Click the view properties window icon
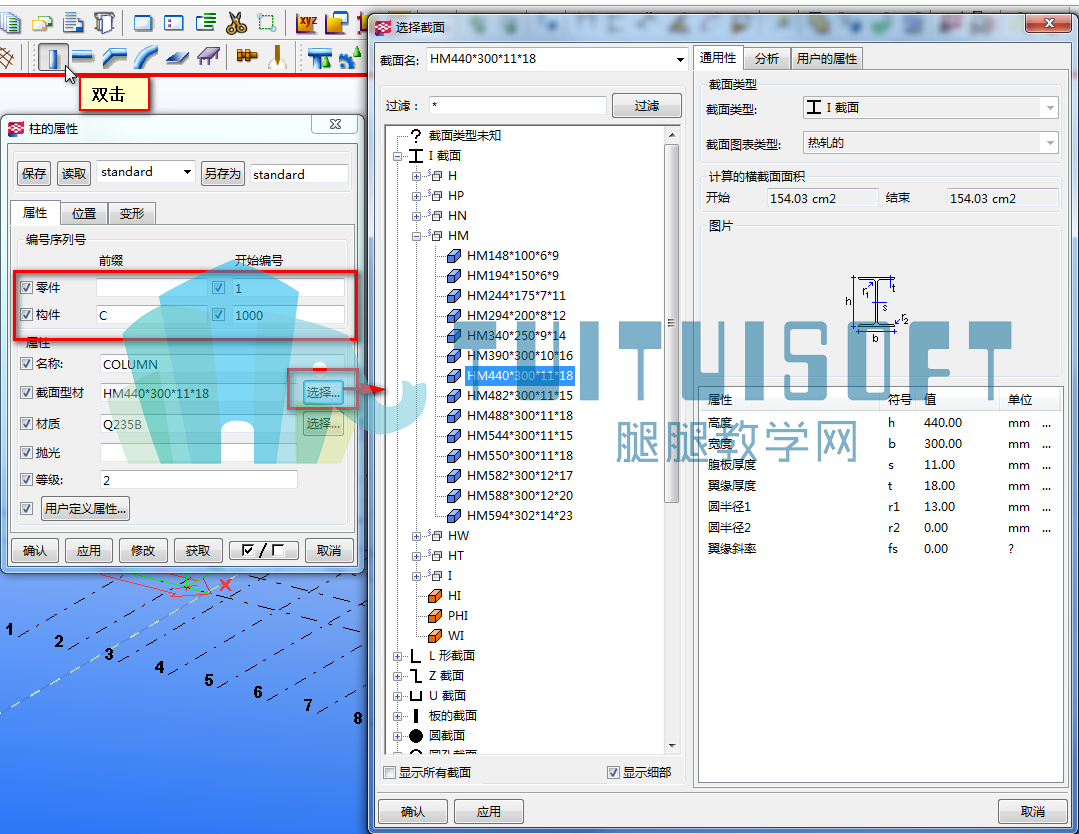Viewport: 1079px width, 834px height. 174,23
